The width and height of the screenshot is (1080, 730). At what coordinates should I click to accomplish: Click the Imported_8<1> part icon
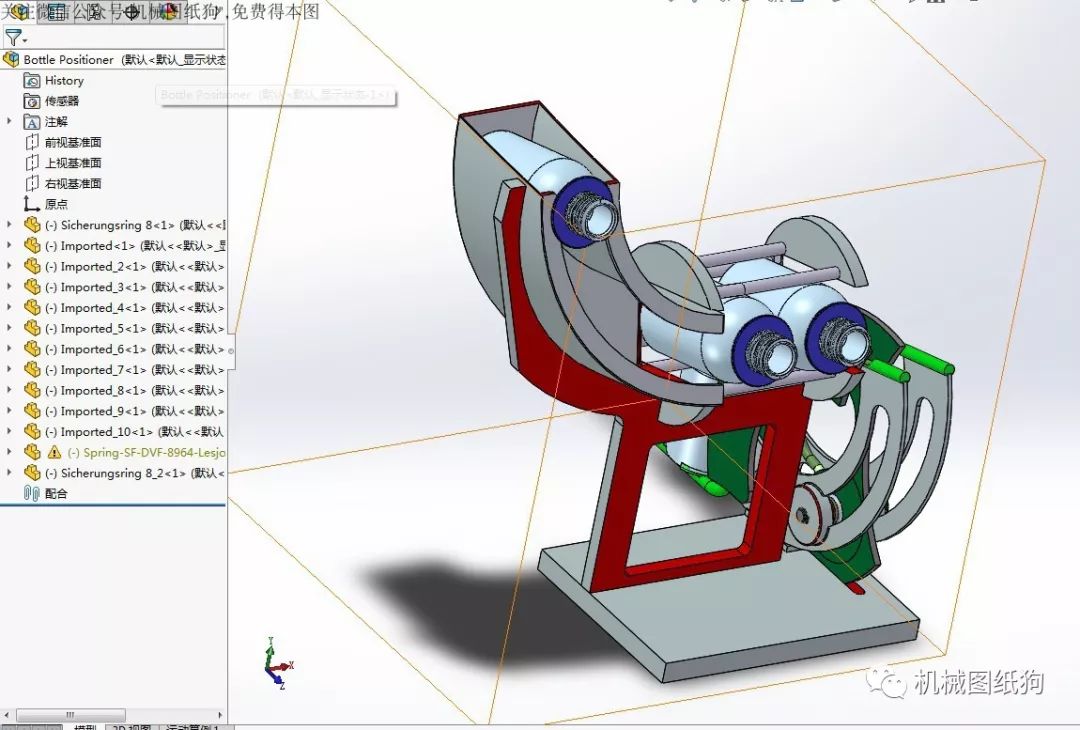(32, 390)
